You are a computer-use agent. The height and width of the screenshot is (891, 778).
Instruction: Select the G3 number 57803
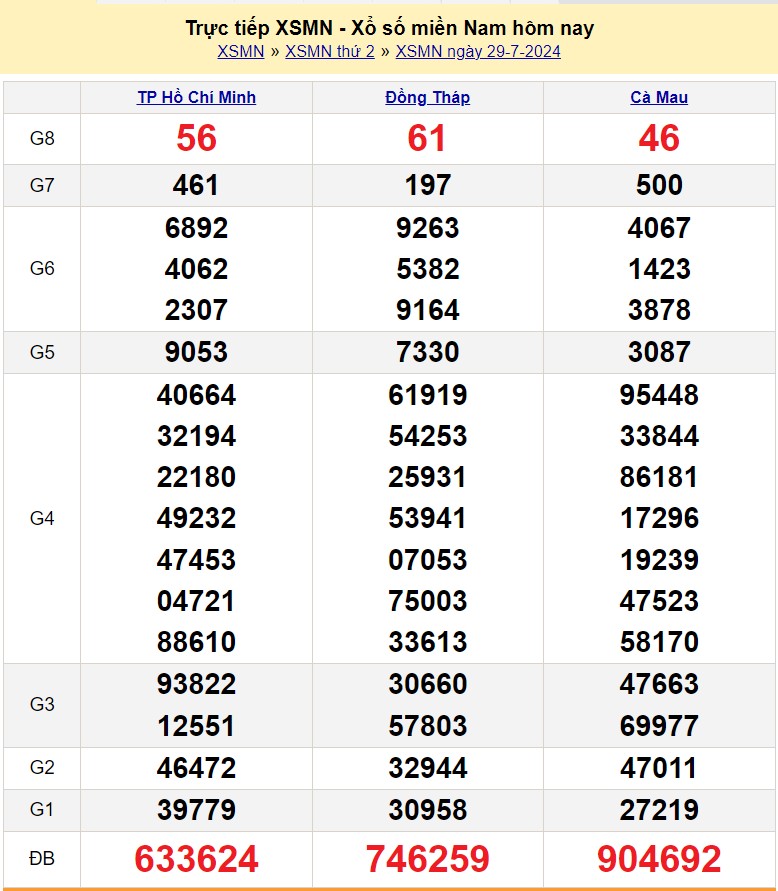(x=427, y=726)
